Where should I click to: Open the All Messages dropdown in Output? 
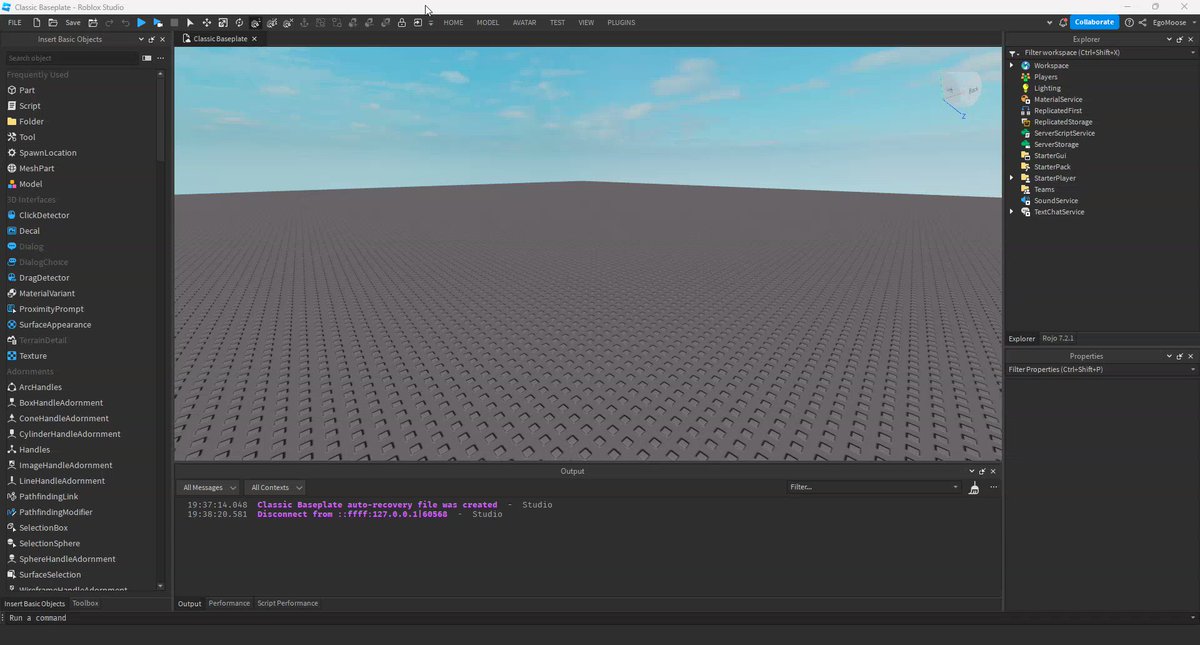point(208,487)
